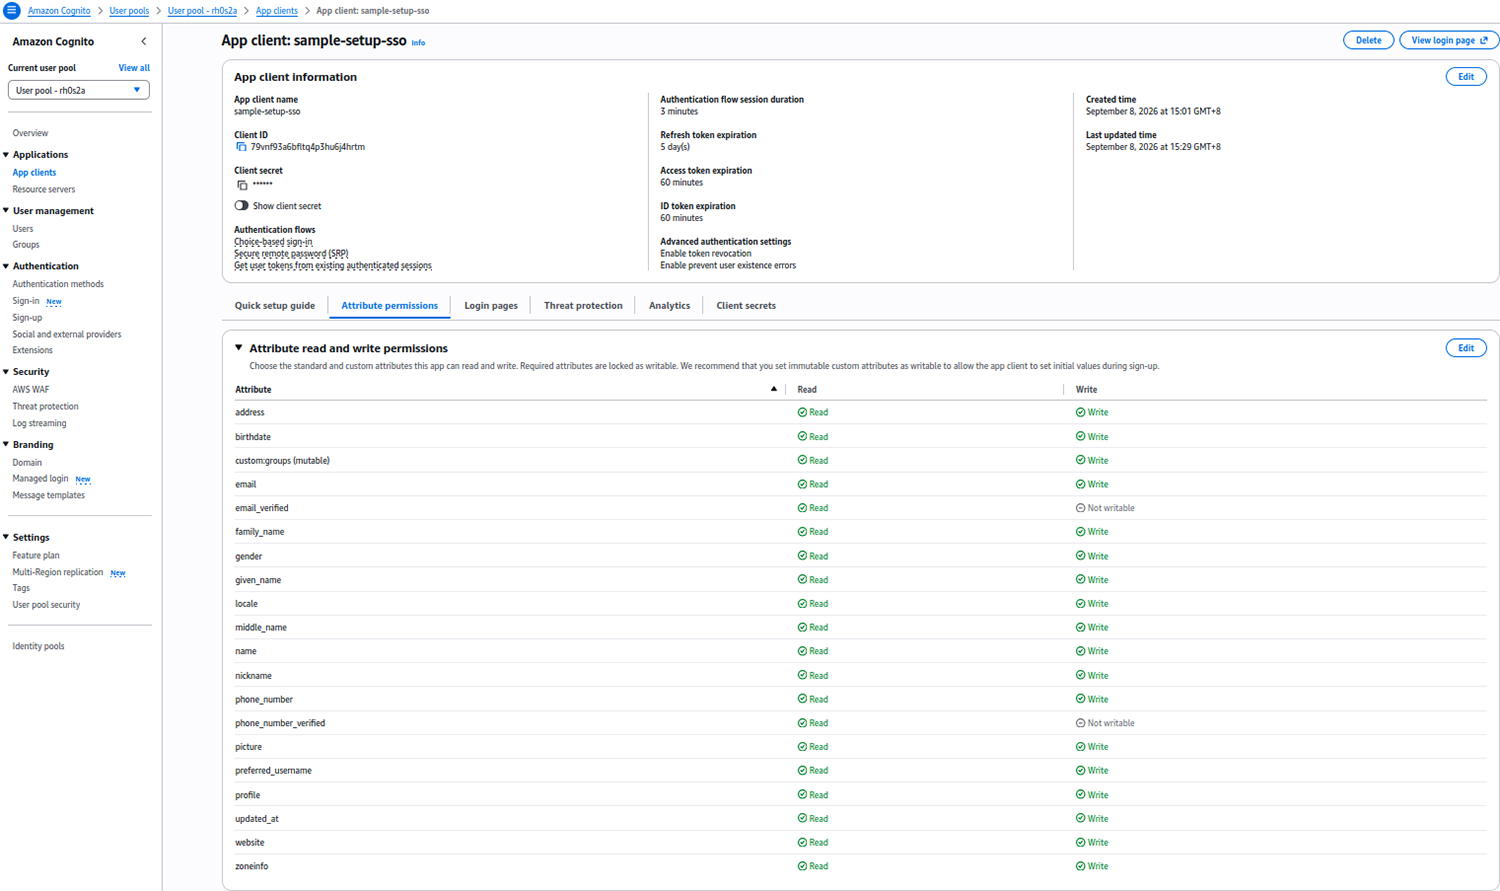Open Log streaming in the sidebar
Image resolution: width=1500 pixels, height=891 pixels.
click(x=39, y=423)
